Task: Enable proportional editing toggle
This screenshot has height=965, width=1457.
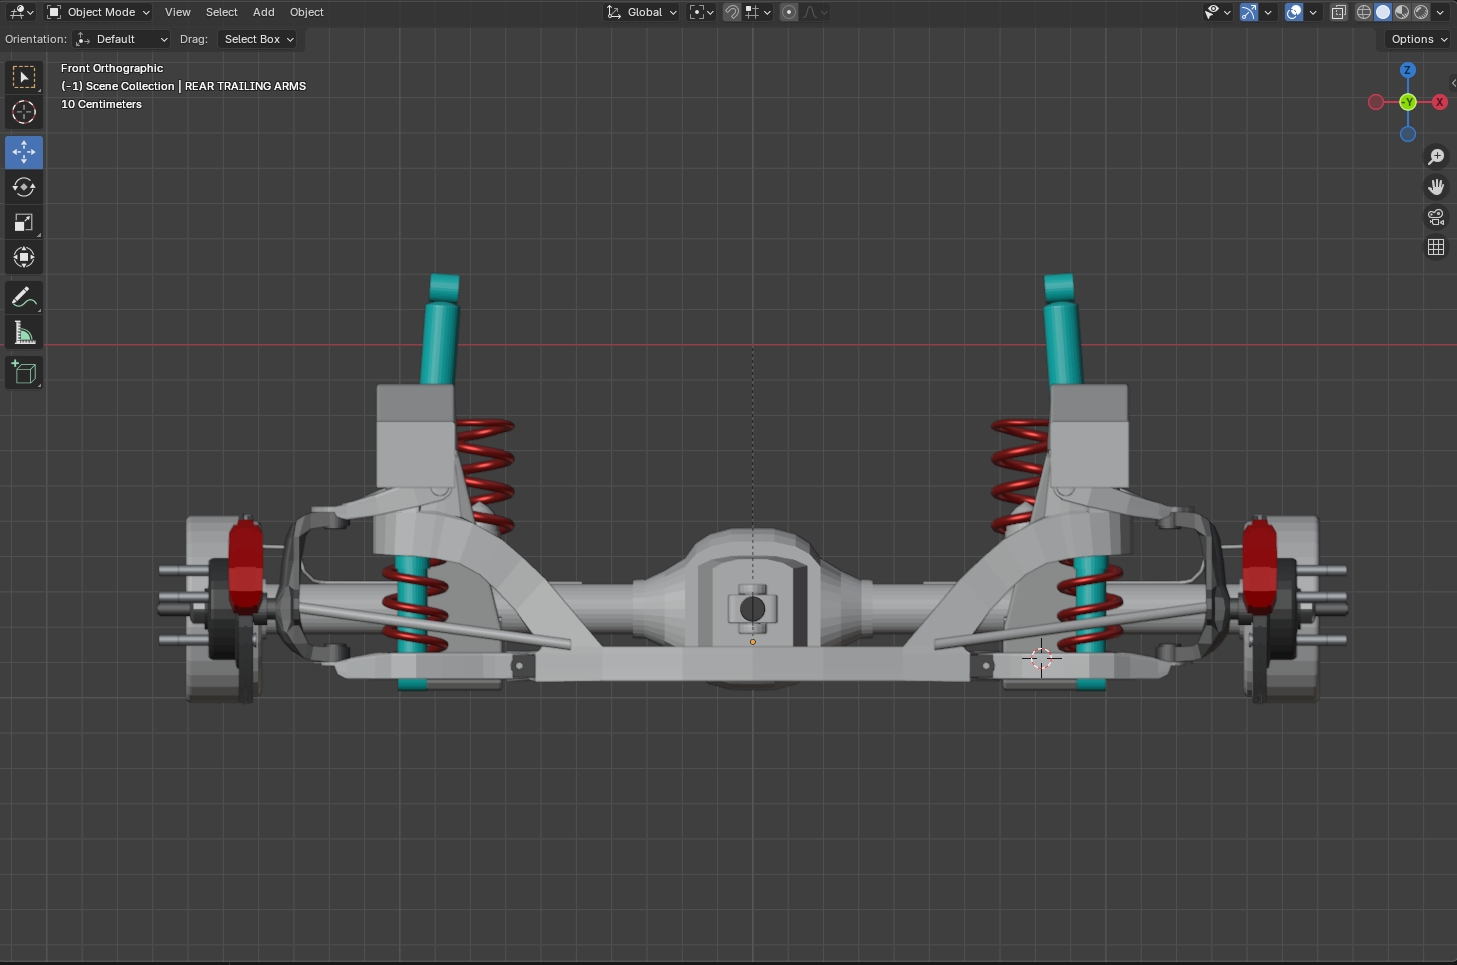Action: (789, 12)
